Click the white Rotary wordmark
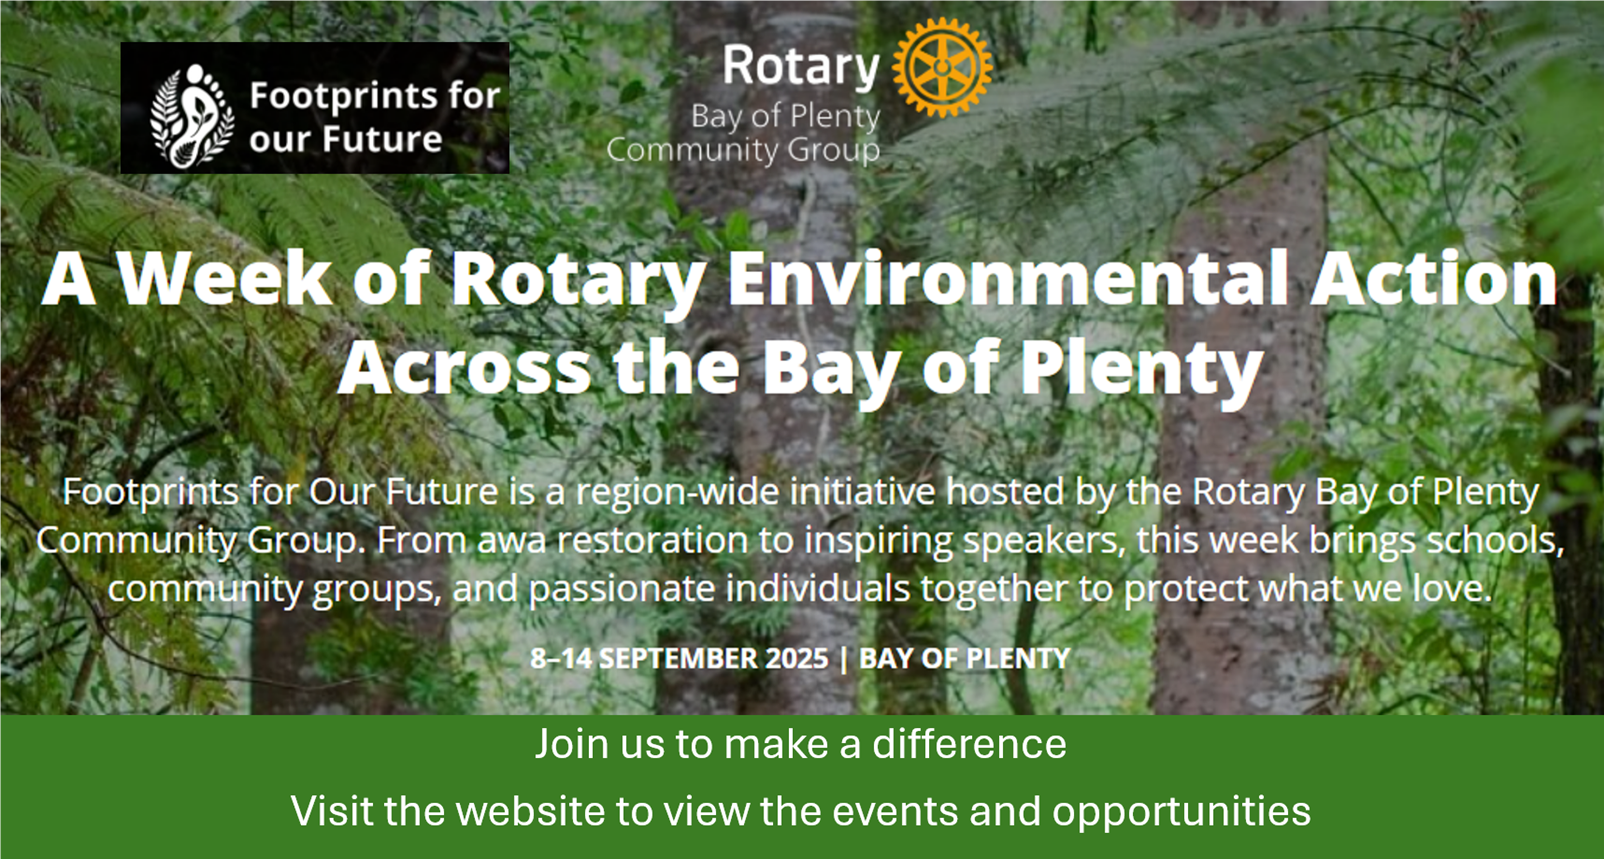The width and height of the screenshot is (1604, 859). [800, 66]
